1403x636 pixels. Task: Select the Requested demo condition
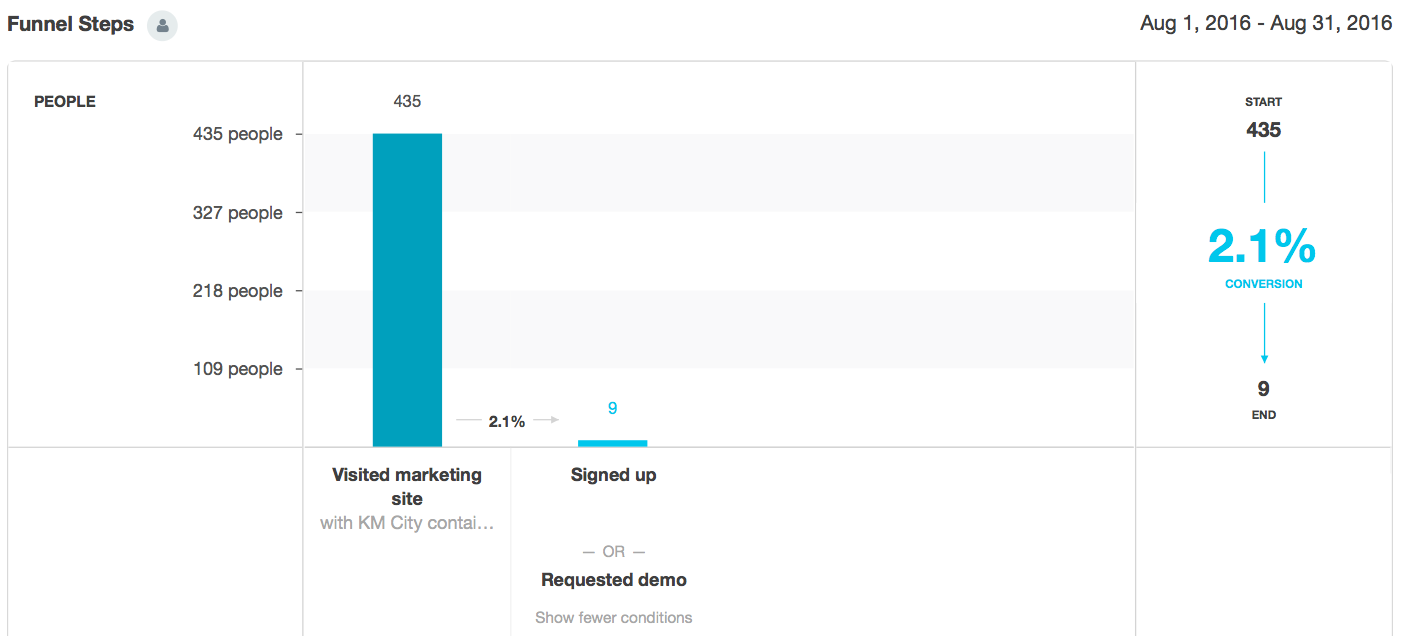614,580
